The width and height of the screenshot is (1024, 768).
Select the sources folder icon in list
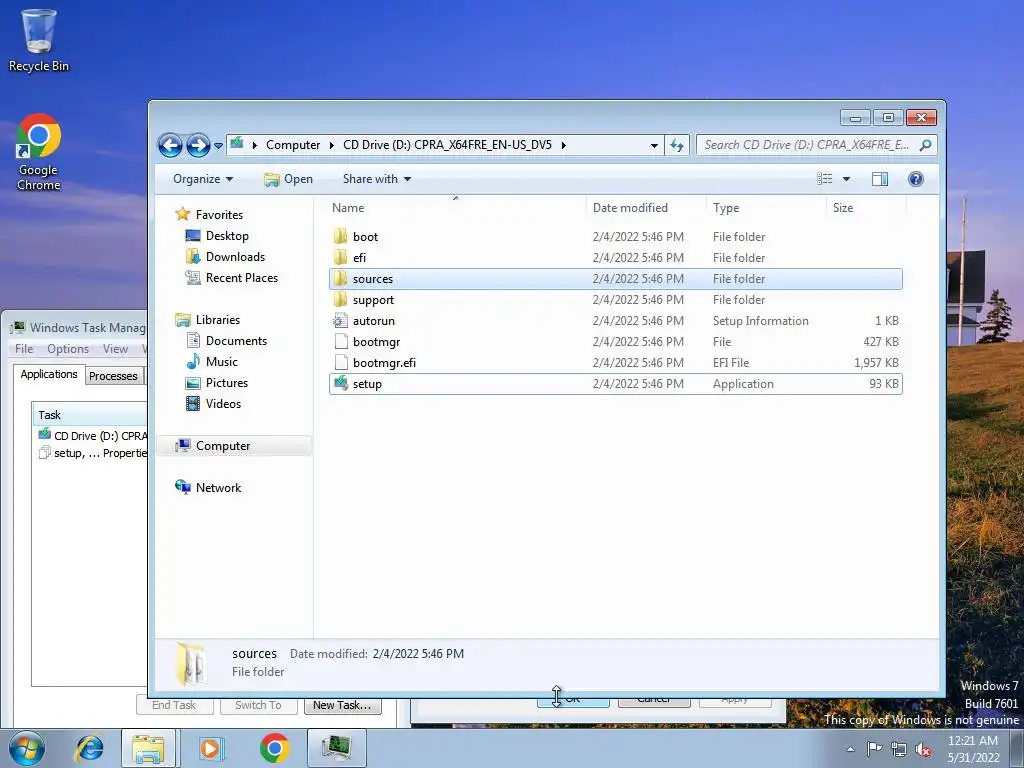coord(340,279)
